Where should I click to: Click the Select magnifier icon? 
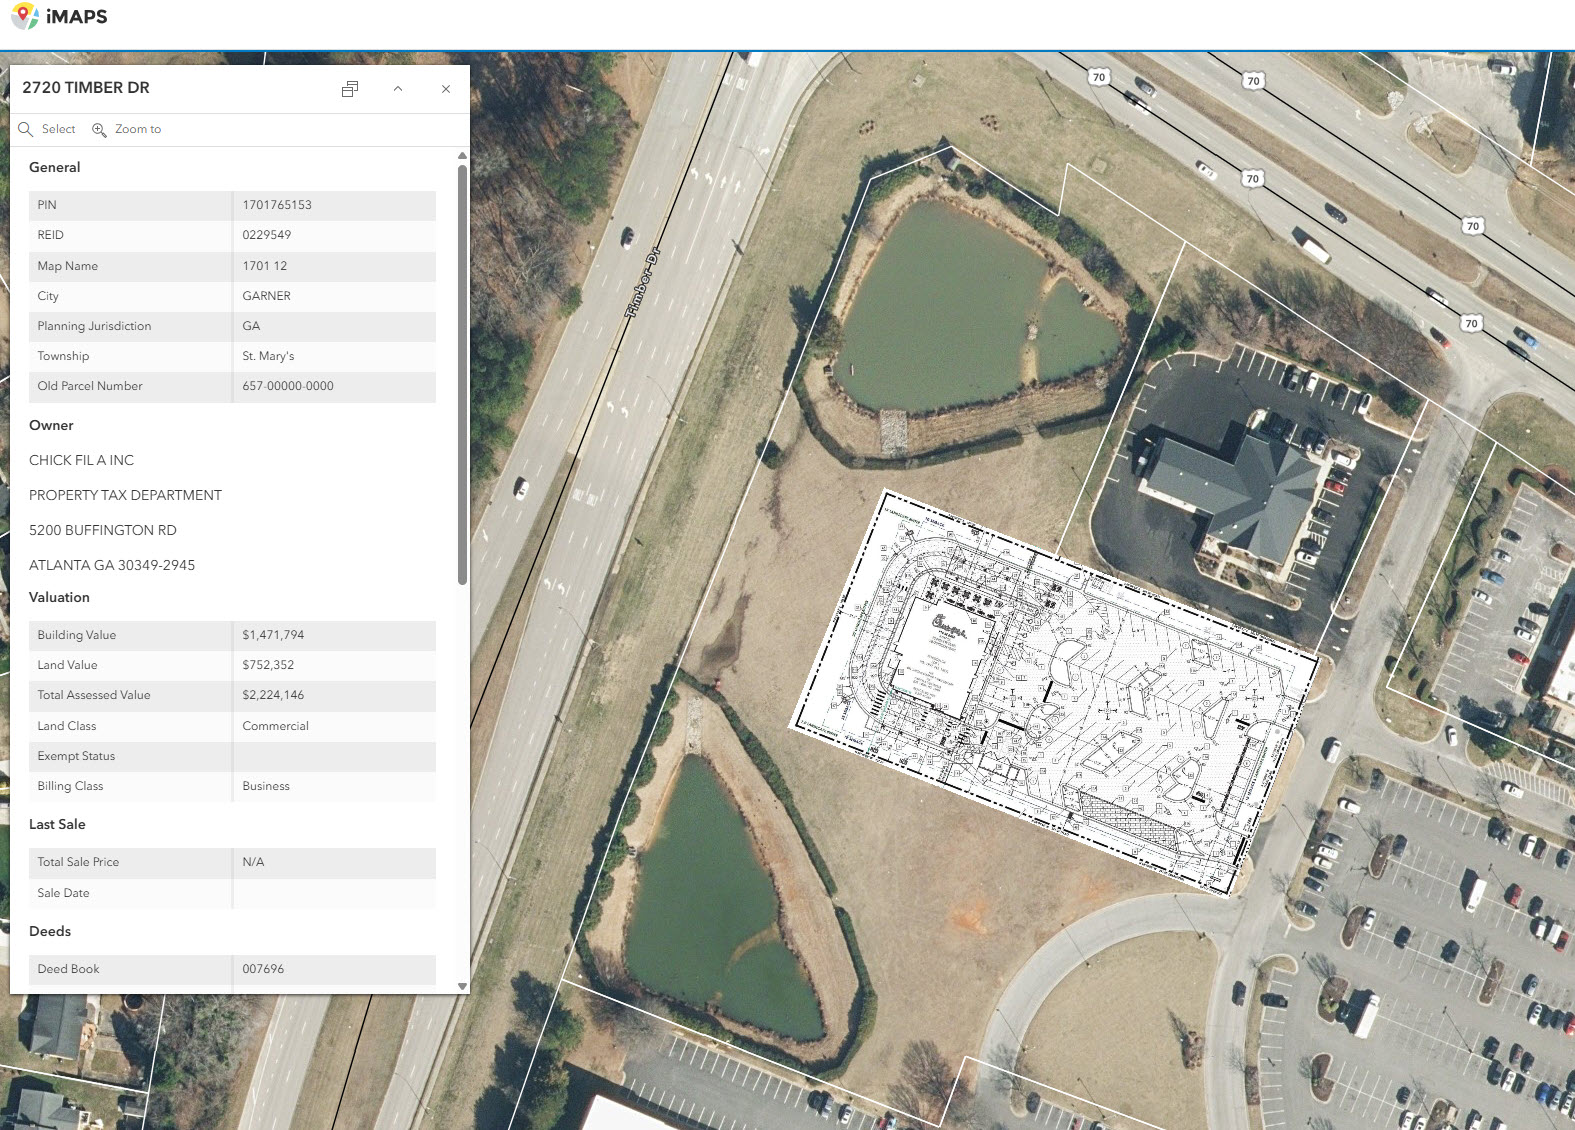point(26,129)
